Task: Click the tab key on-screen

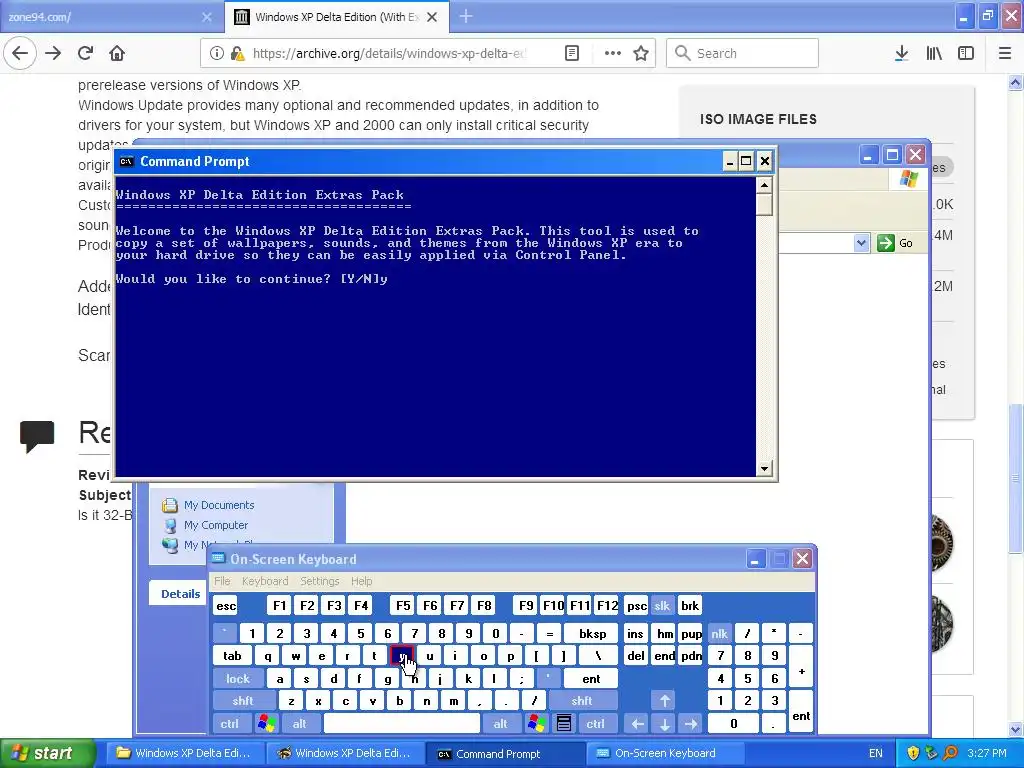Action: click(x=232, y=656)
